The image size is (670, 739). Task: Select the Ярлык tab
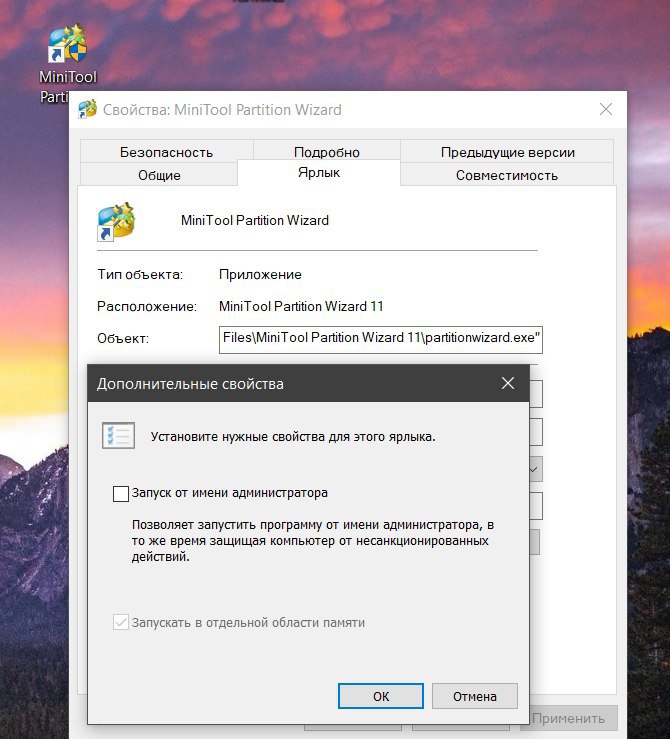[x=319, y=172]
